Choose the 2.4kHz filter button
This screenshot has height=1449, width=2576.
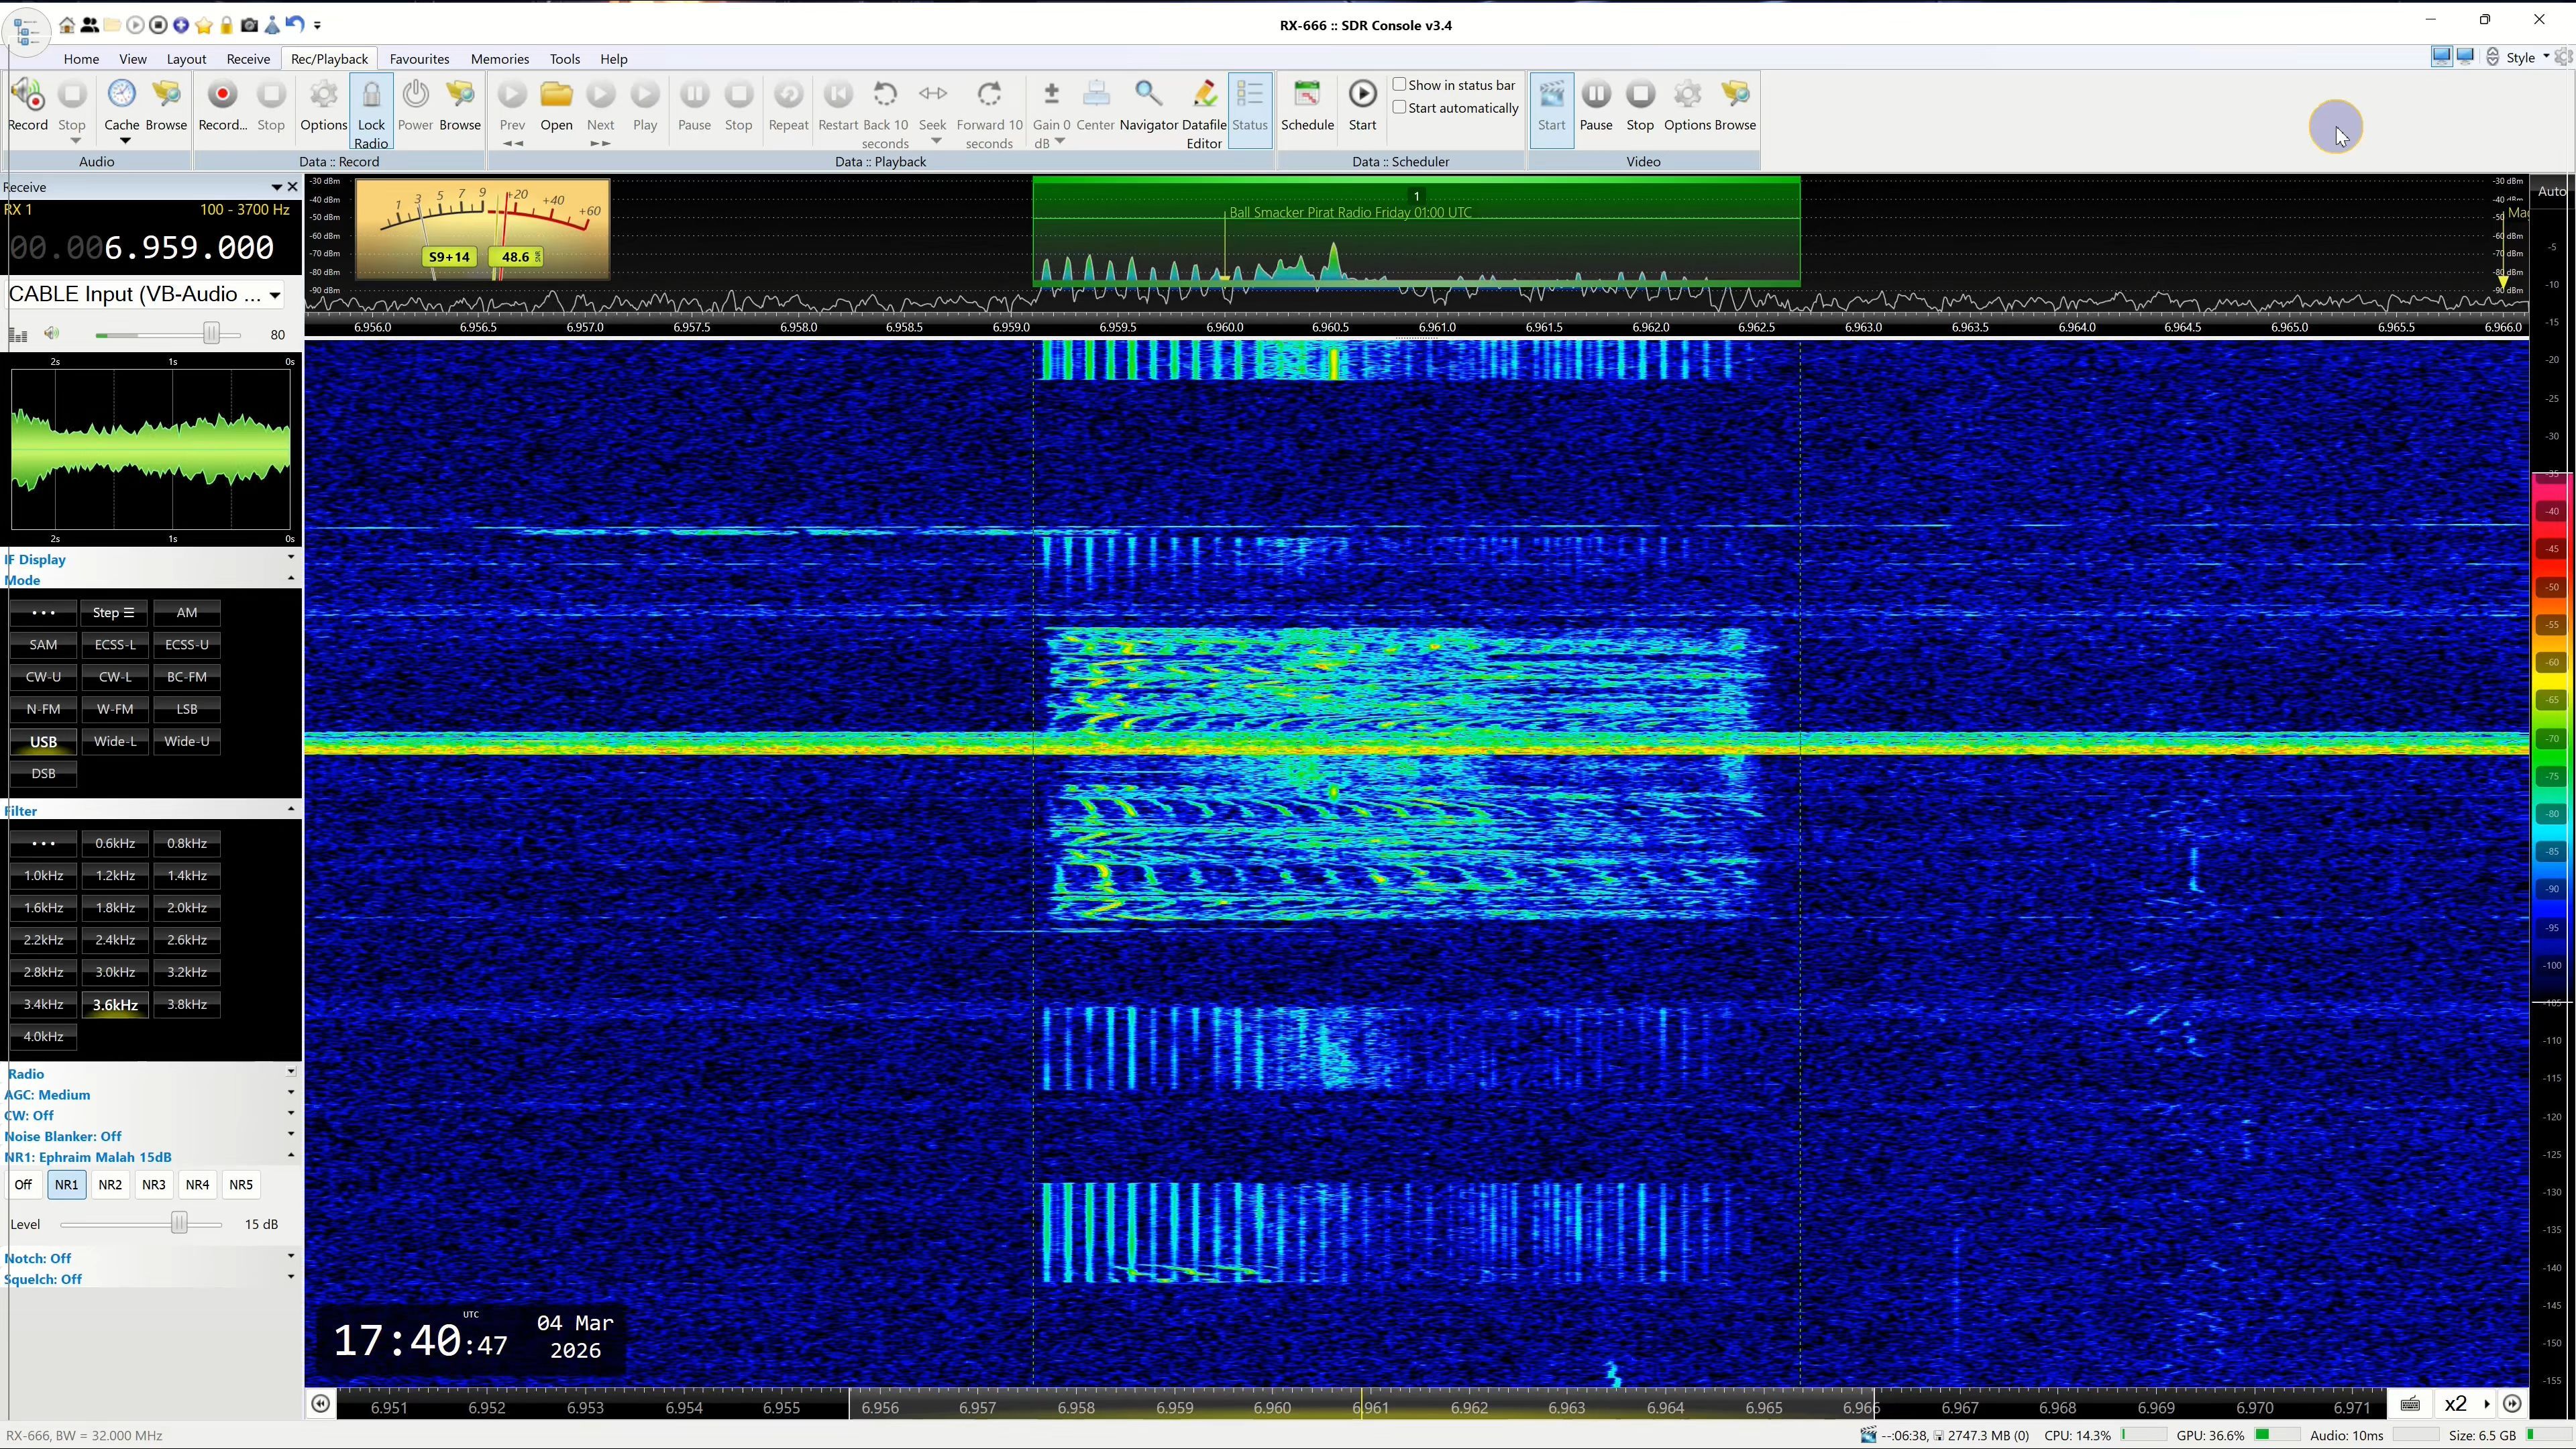point(115,940)
